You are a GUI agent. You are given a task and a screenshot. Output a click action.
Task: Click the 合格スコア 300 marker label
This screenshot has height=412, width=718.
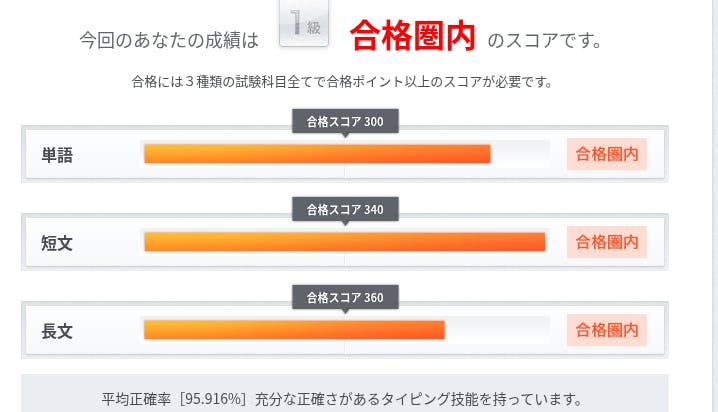pos(345,122)
